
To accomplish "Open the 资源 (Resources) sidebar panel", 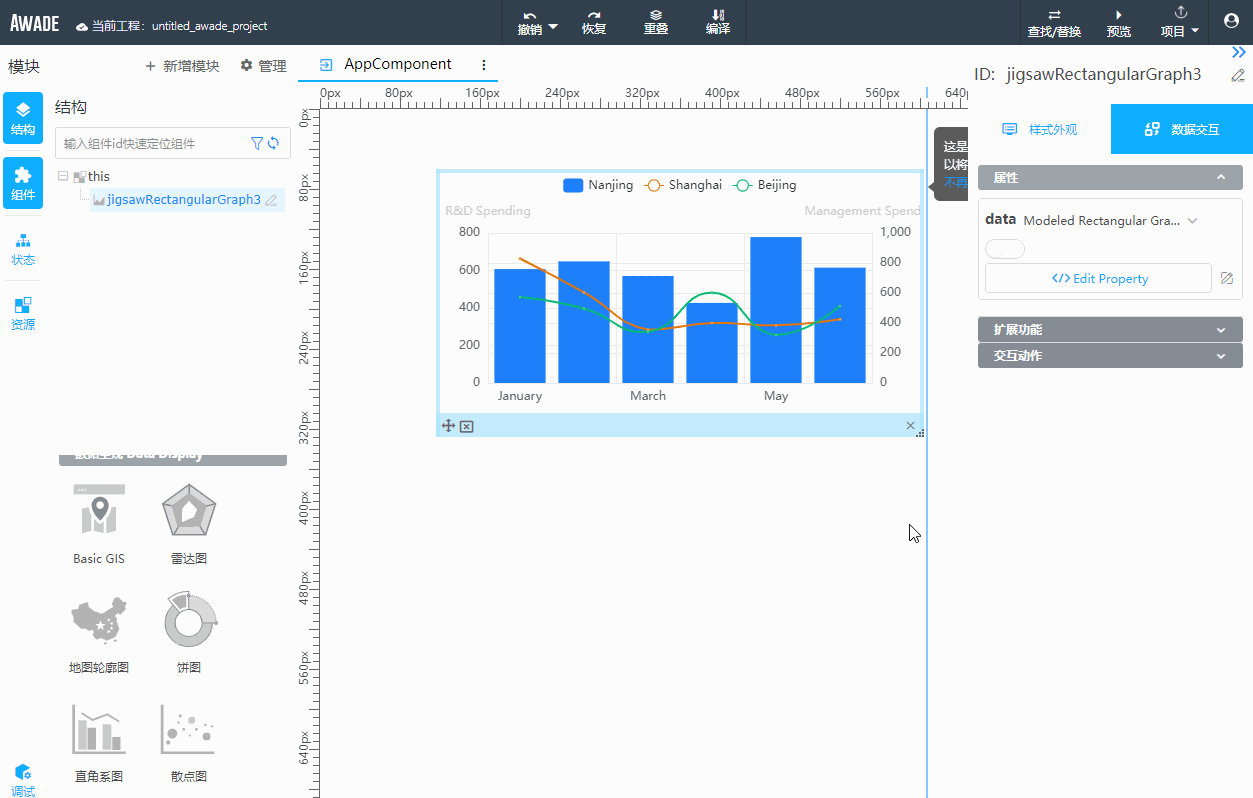I will [x=23, y=313].
